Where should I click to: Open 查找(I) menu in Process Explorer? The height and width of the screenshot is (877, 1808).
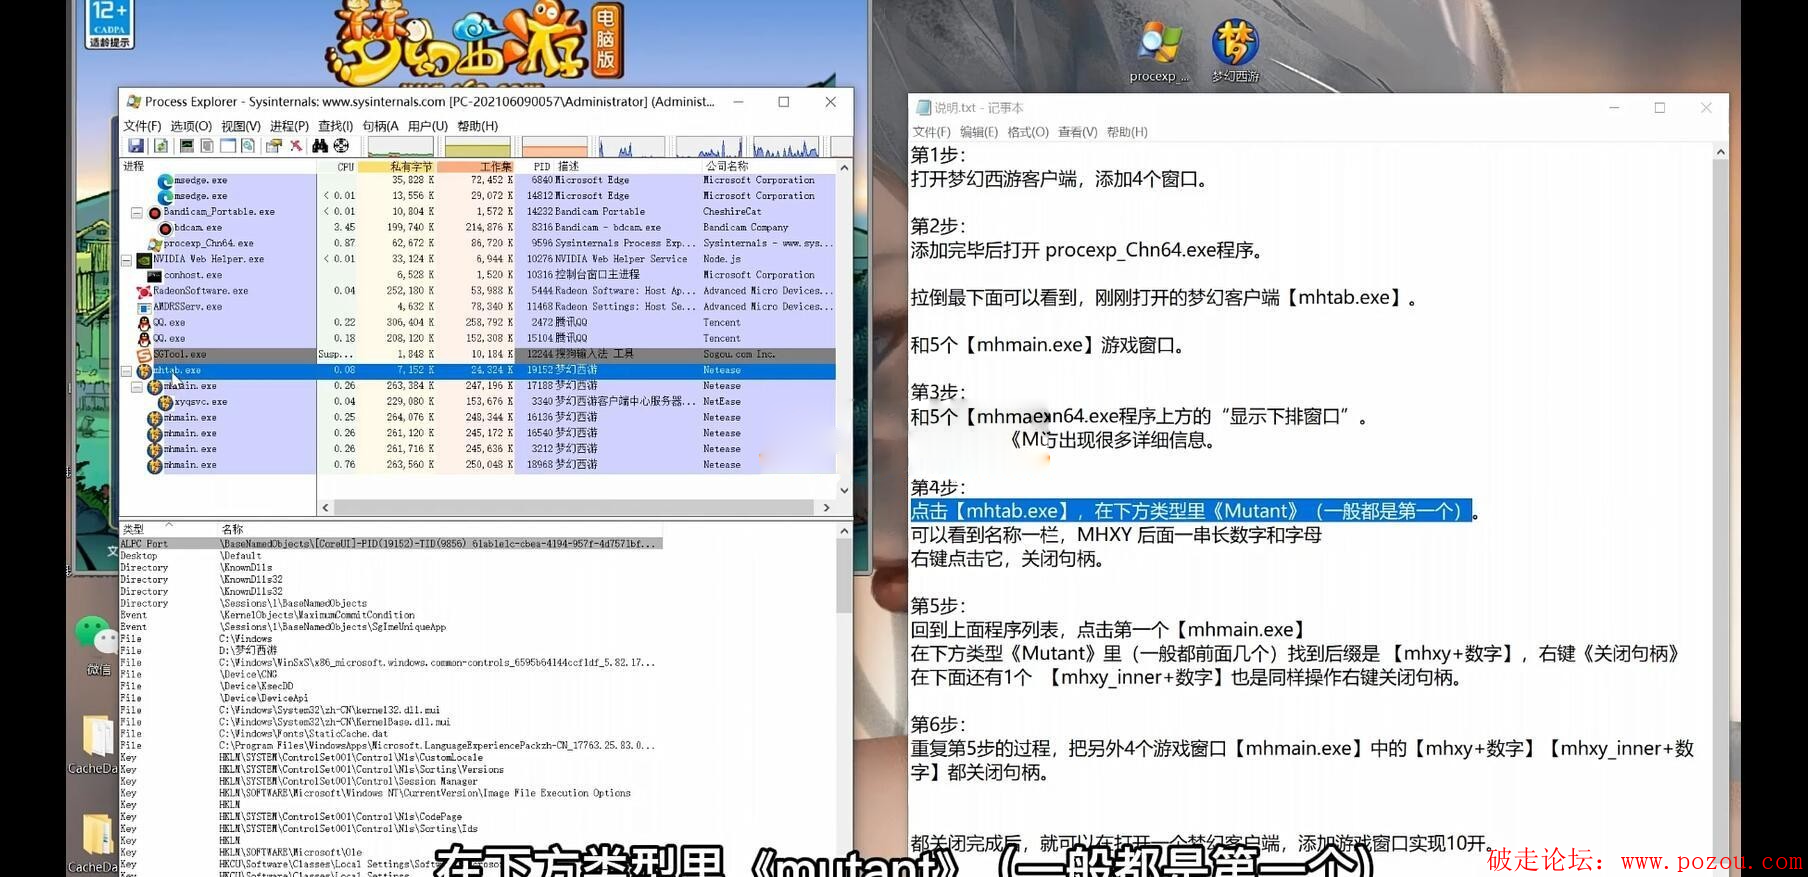(336, 126)
